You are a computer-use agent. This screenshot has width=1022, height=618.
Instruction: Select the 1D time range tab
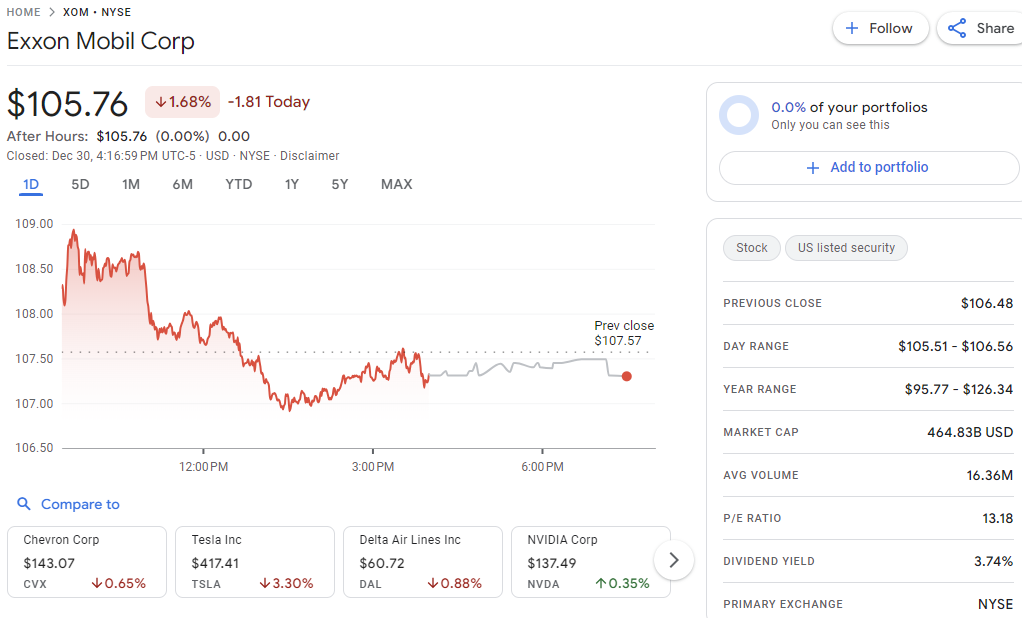31,184
